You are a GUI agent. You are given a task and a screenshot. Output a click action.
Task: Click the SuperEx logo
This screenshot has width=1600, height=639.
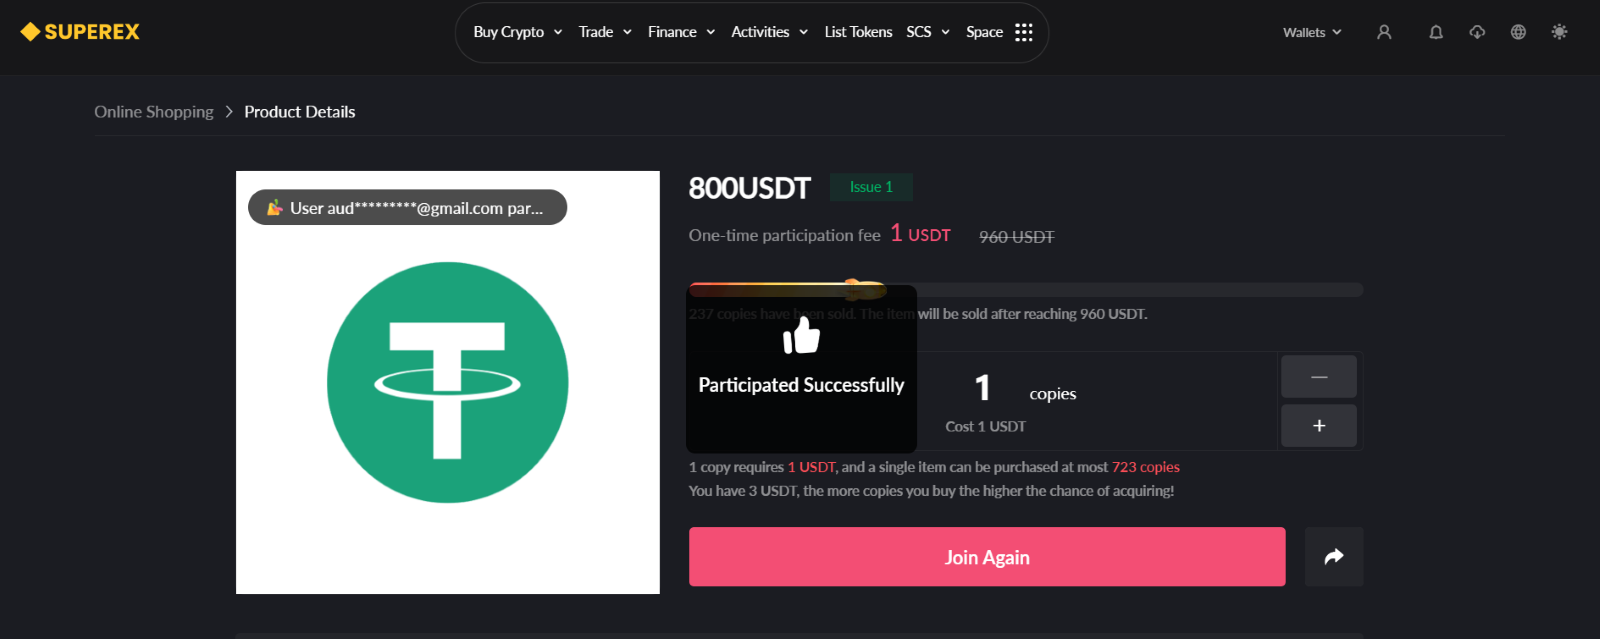point(80,32)
